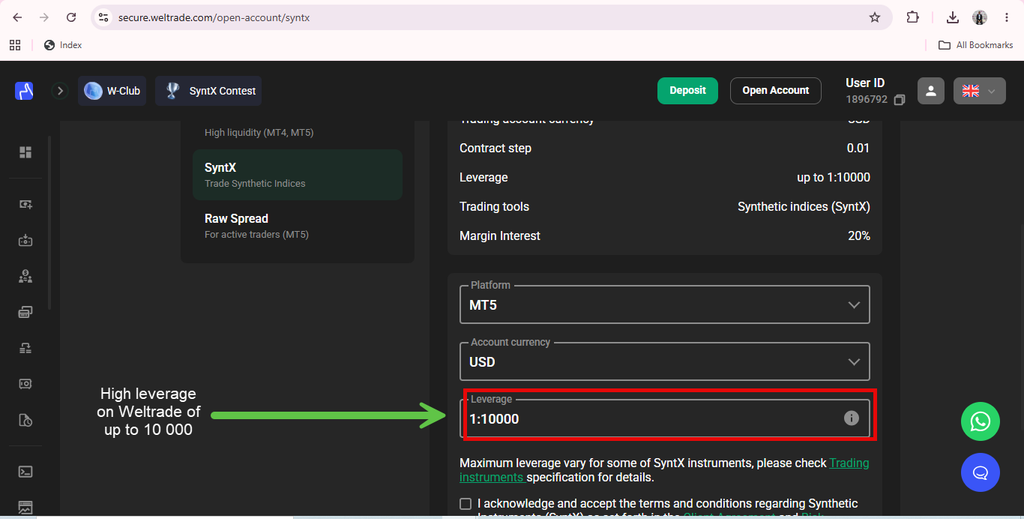
Task: Click the address bar URL
Action: point(214,18)
